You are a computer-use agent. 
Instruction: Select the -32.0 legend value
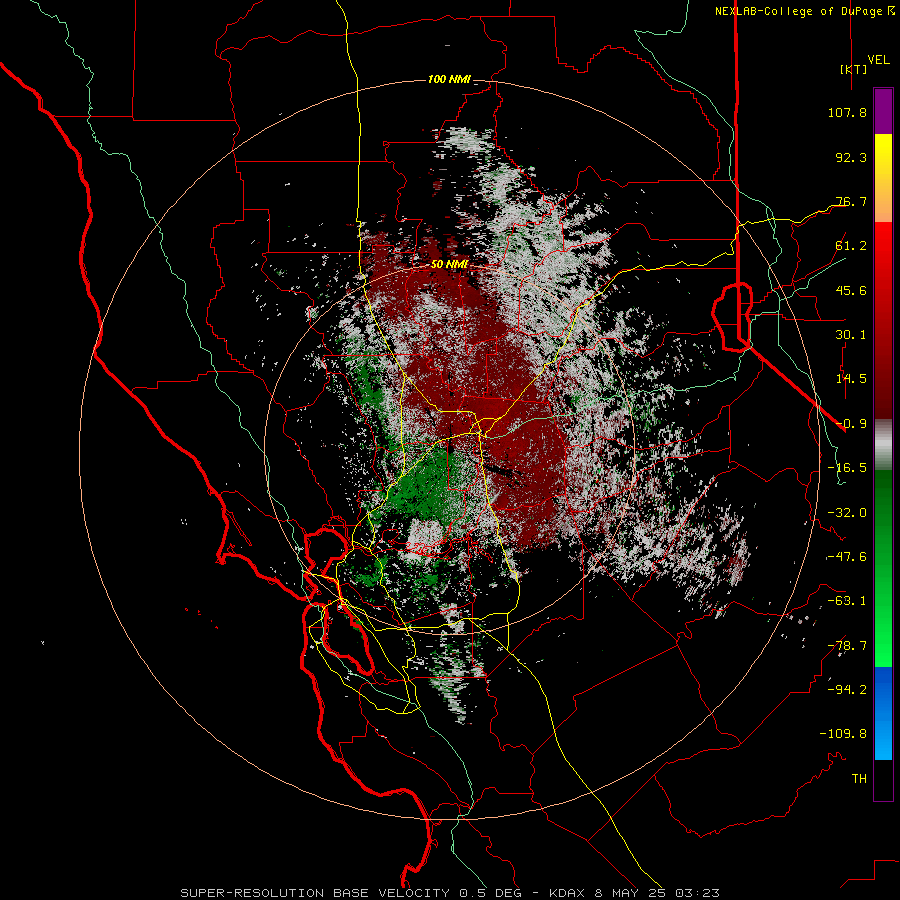[847, 513]
